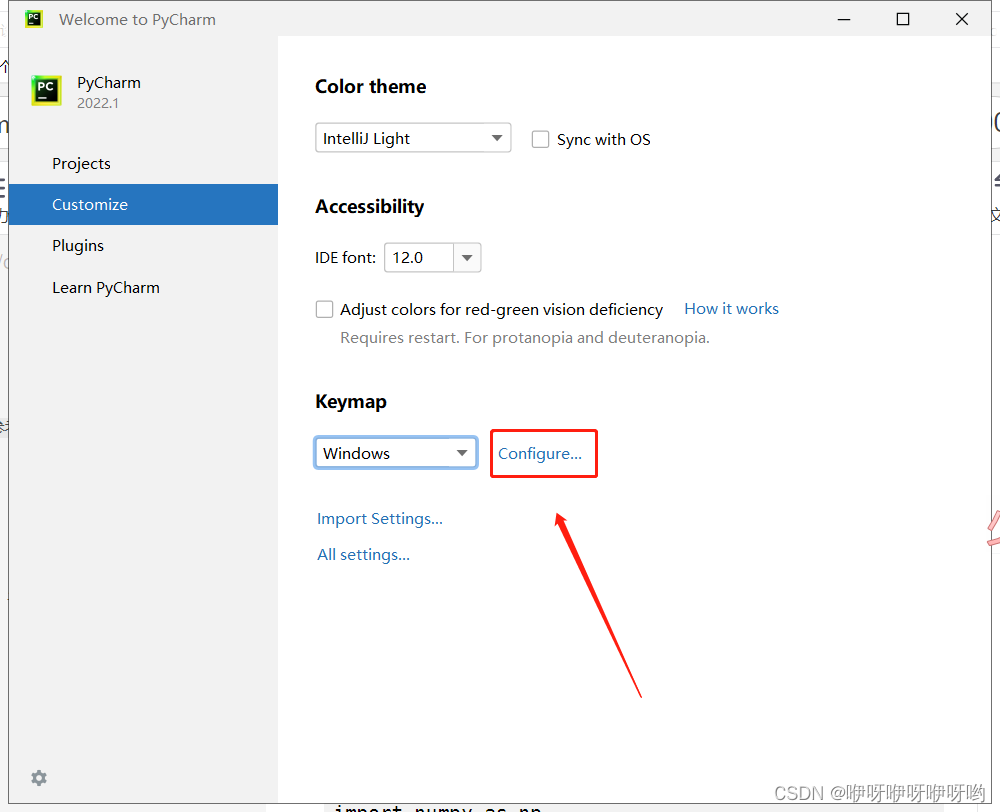The width and height of the screenshot is (1000, 812).
Task: Click the Configure... keymap link
Action: click(x=540, y=454)
